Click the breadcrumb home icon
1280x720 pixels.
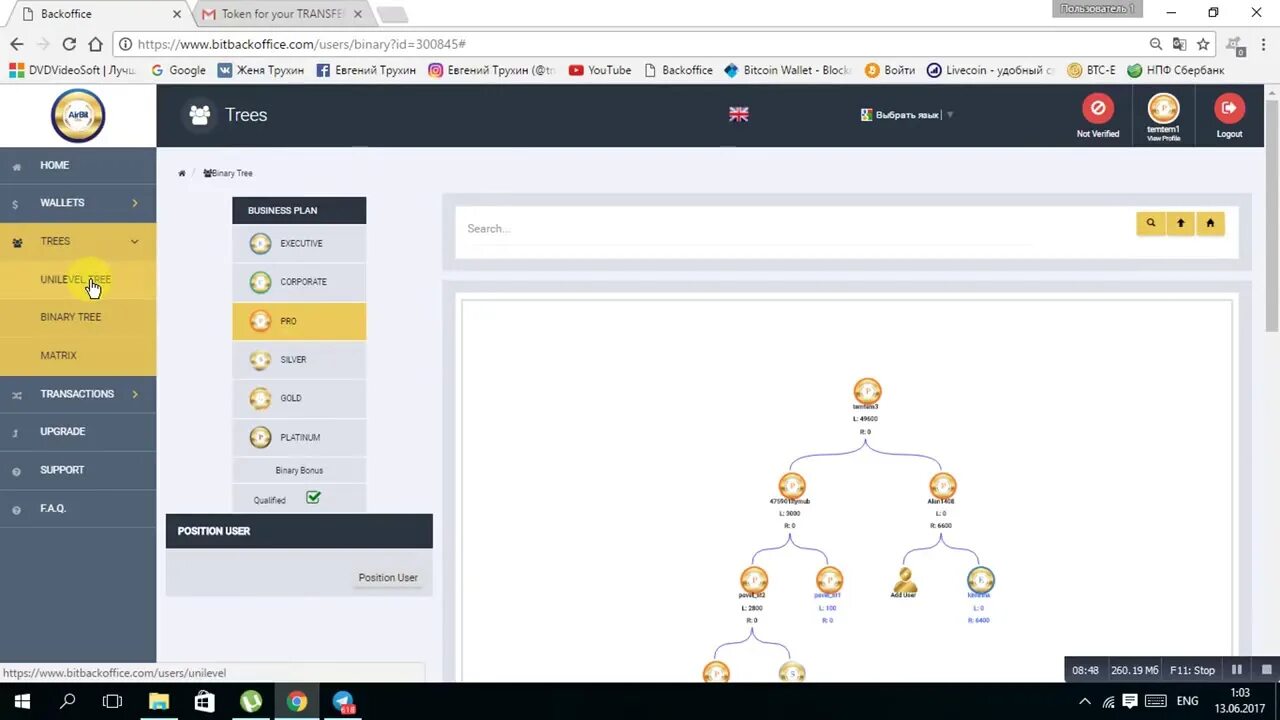click(x=182, y=173)
